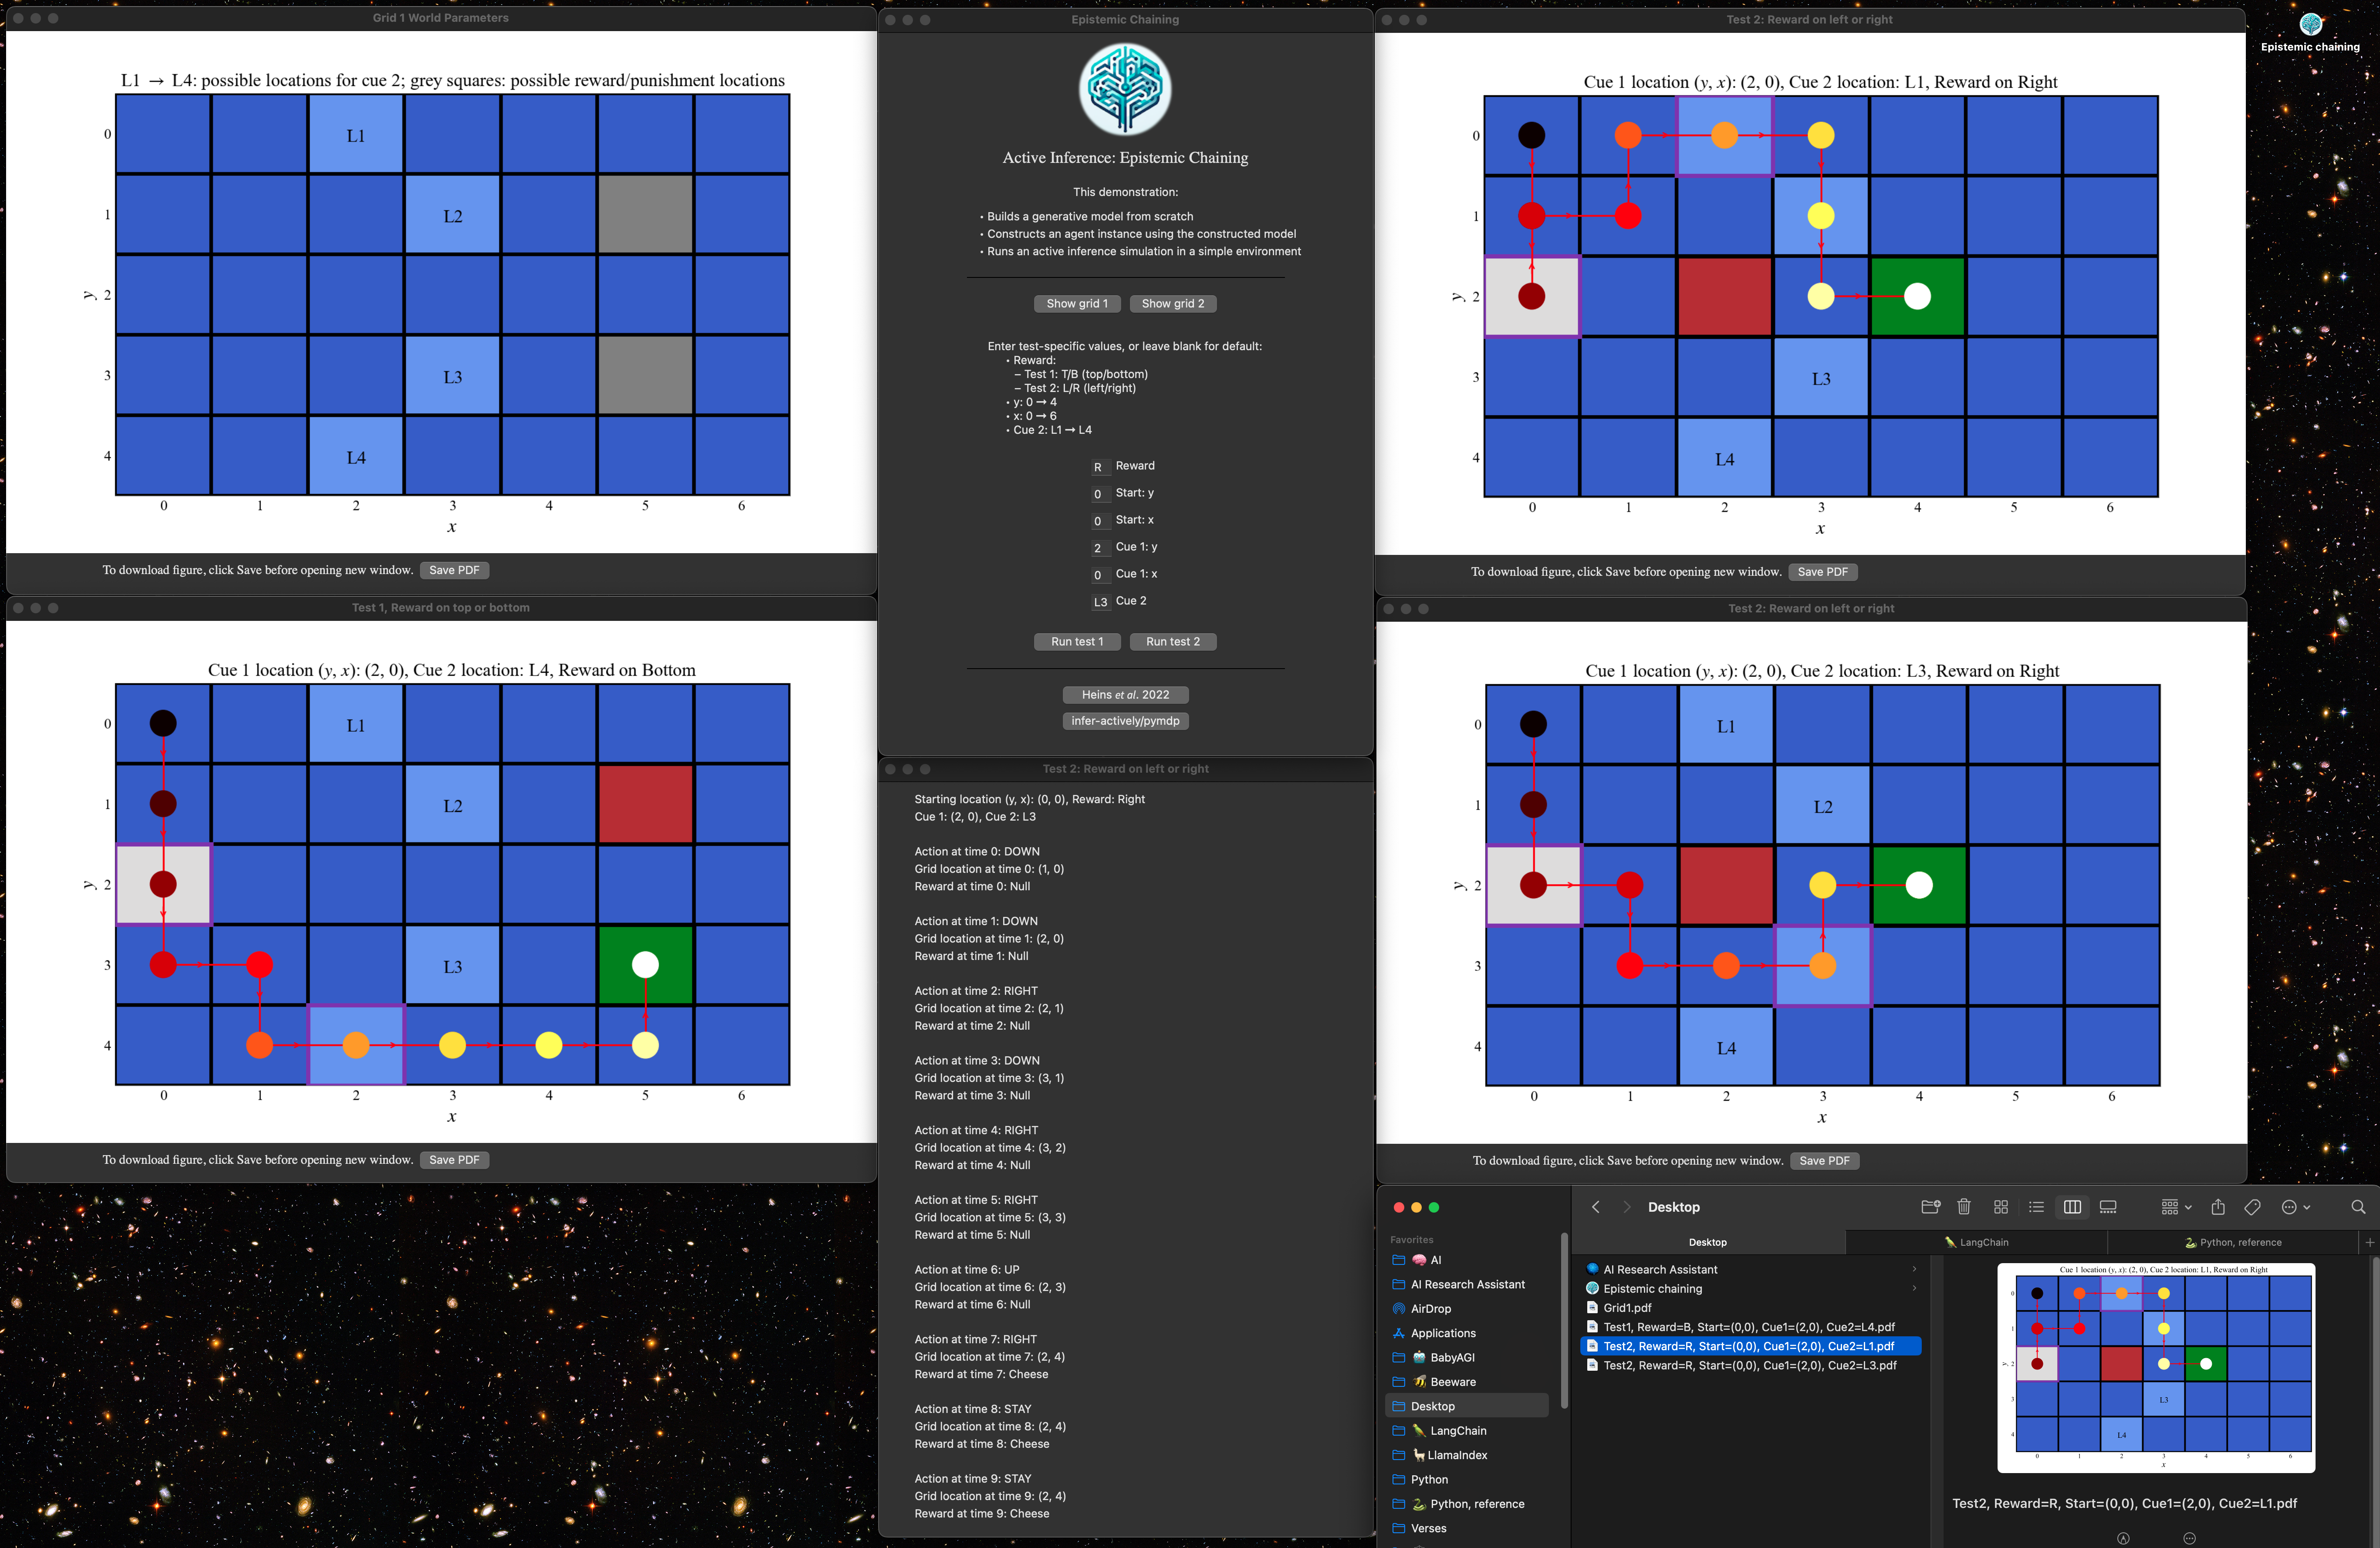
Task: Click the Finder share icon
Action: point(2218,1207)
